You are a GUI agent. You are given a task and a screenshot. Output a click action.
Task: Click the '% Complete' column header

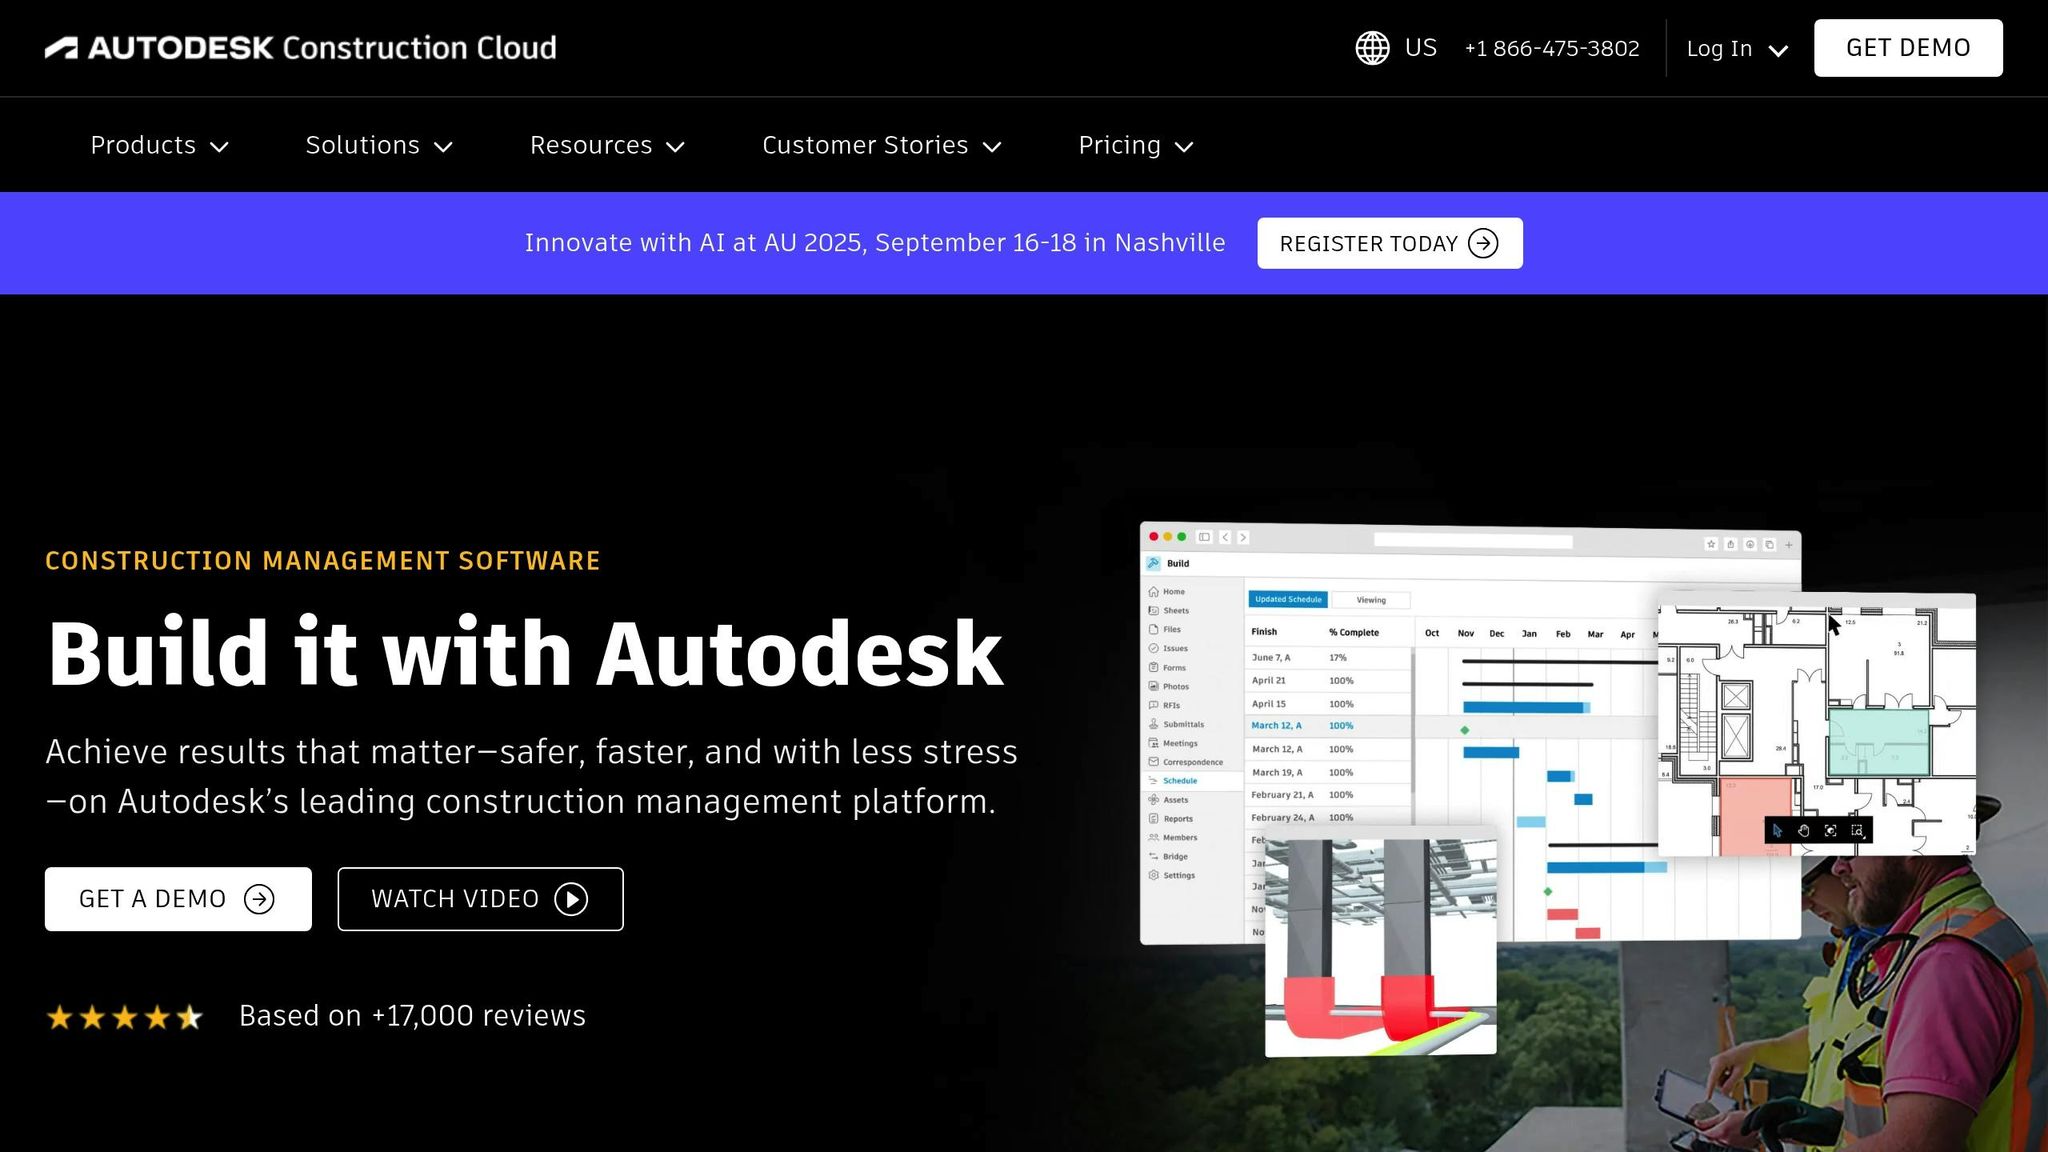pos(1354,633)
